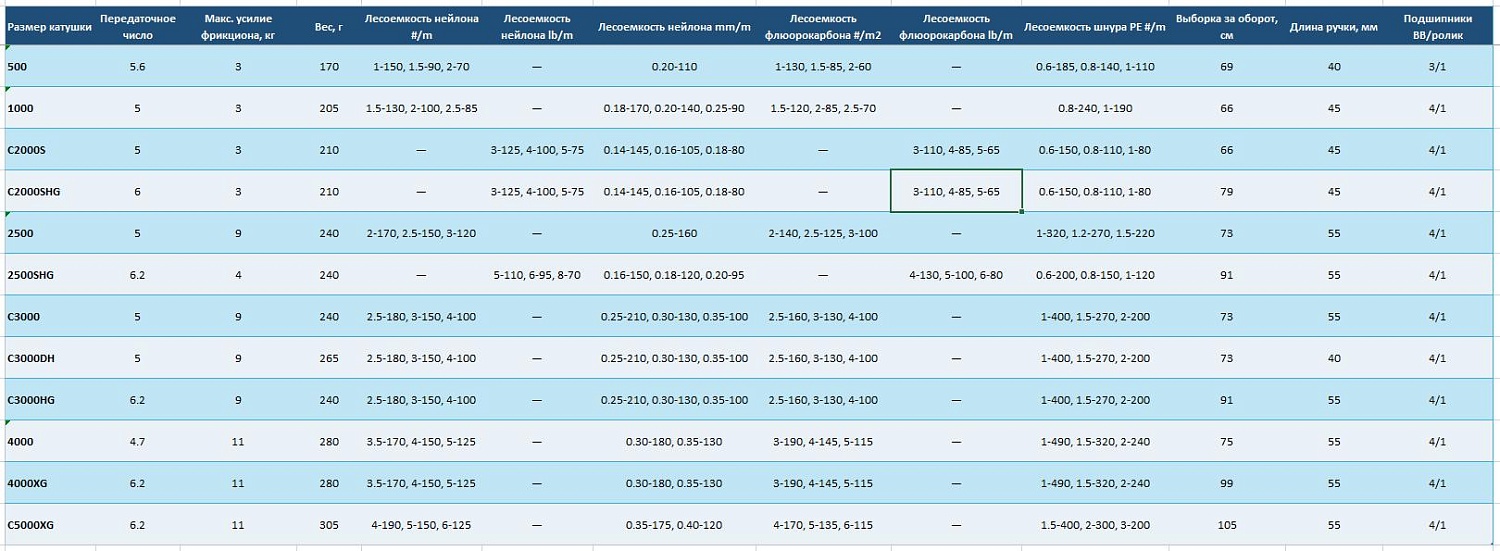This screenshot has width=1500, height=551.
Task: Select cell with model C2000SHG
Action: click(49, 191)
